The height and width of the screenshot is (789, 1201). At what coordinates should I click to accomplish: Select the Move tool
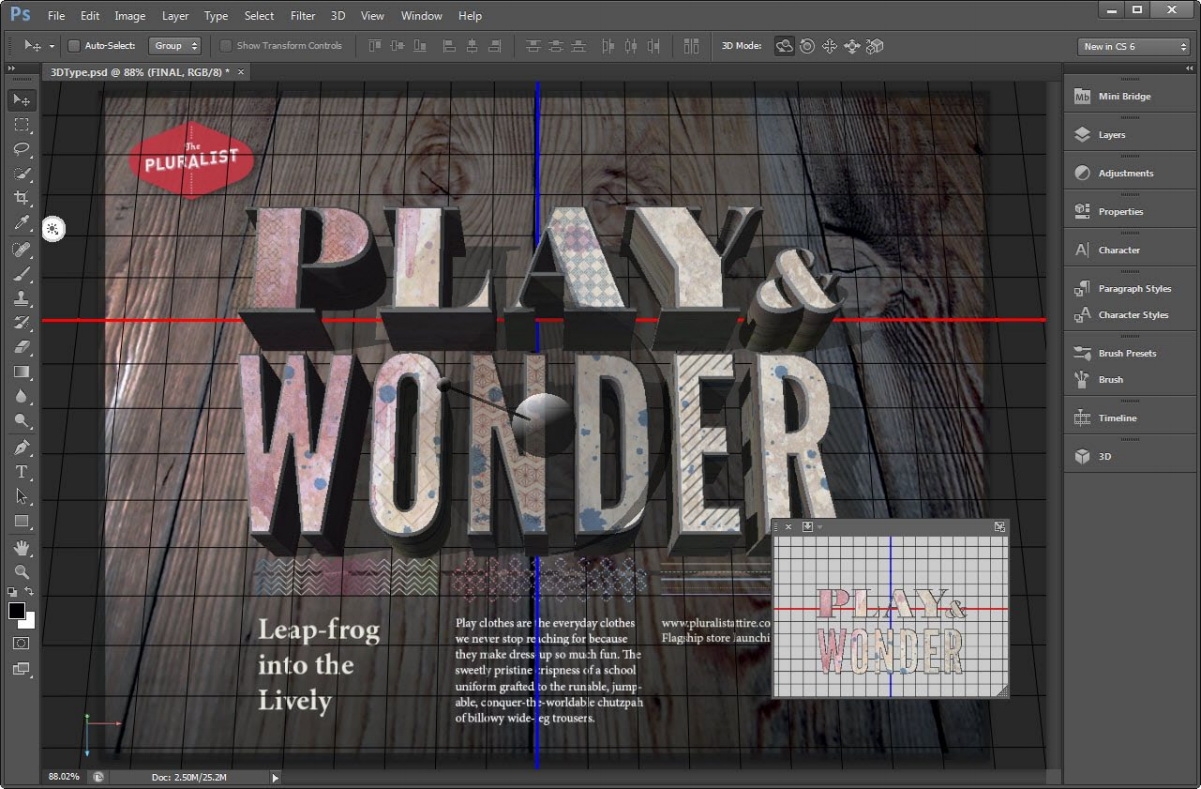[22, 100]
